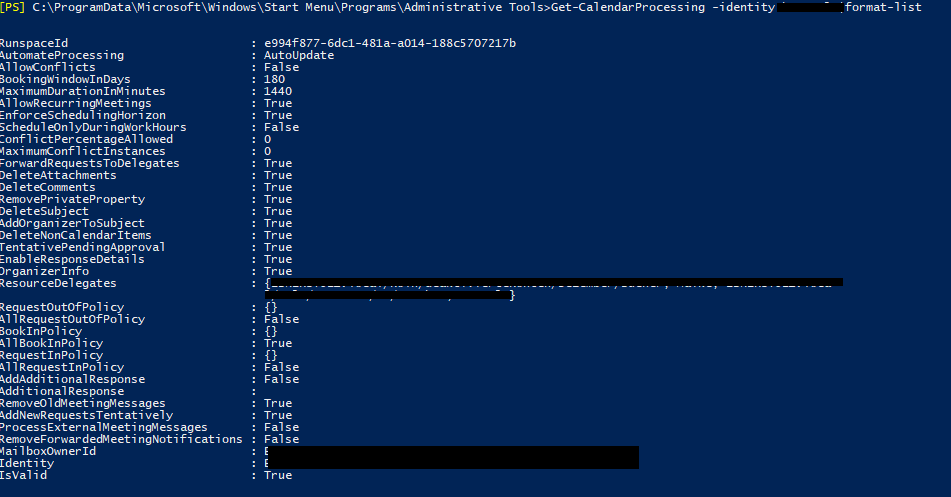Select the TentativePendingApproval True value

(x=278, y=248)
